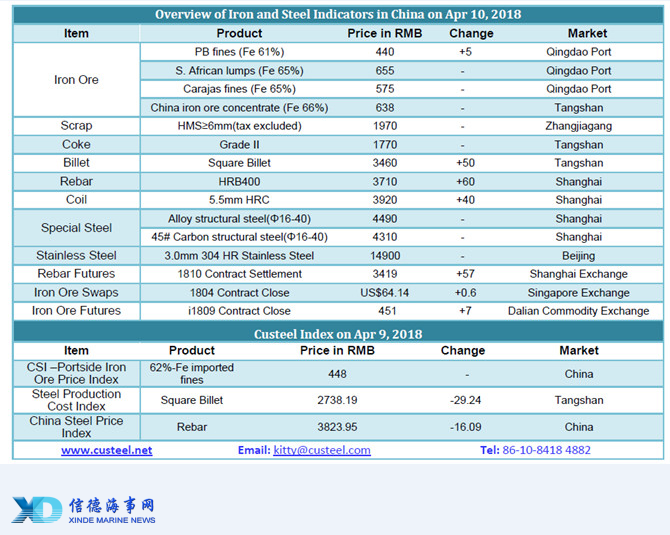
Task: Click the change value -29.24
Action: [x=465, y=400]
